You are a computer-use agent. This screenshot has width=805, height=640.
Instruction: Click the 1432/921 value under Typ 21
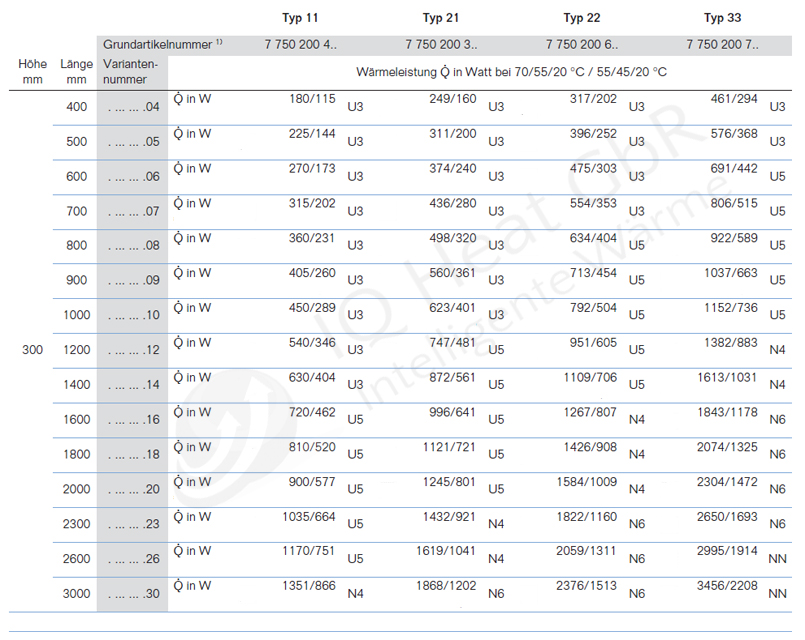coord(453,517)
